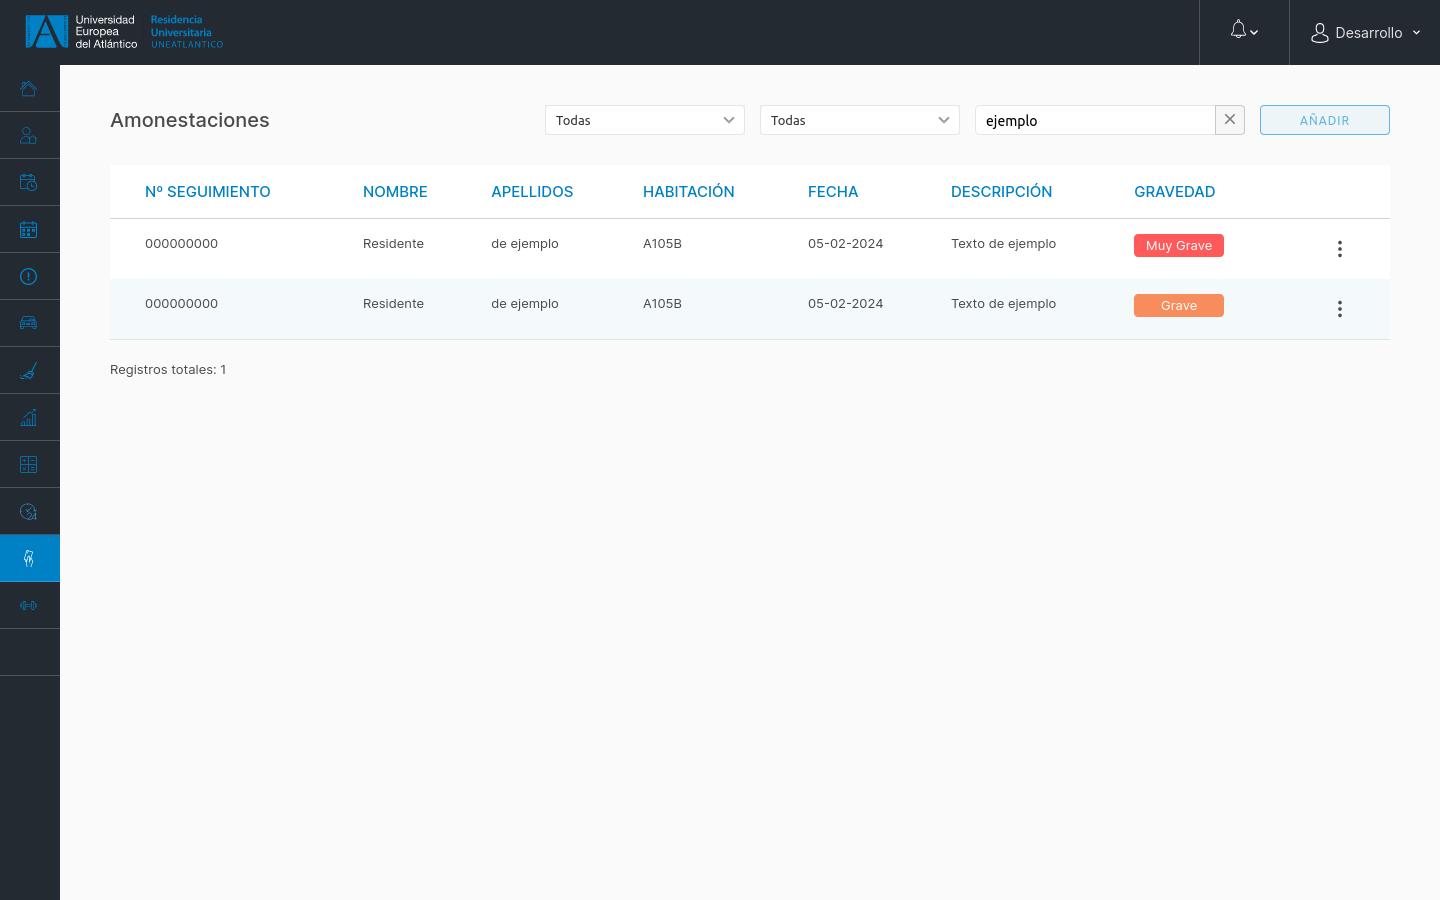Click Residente in the Muy Grave row
This screenshot has height=900, width=1440.
tap(393, 244)
